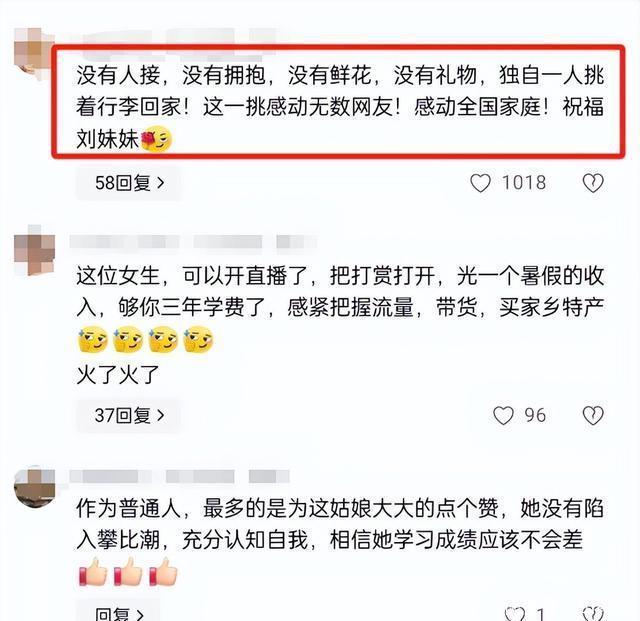640x621 pixels.
Task: Open third commenter's round avatar
Action: tap(34, 487)
